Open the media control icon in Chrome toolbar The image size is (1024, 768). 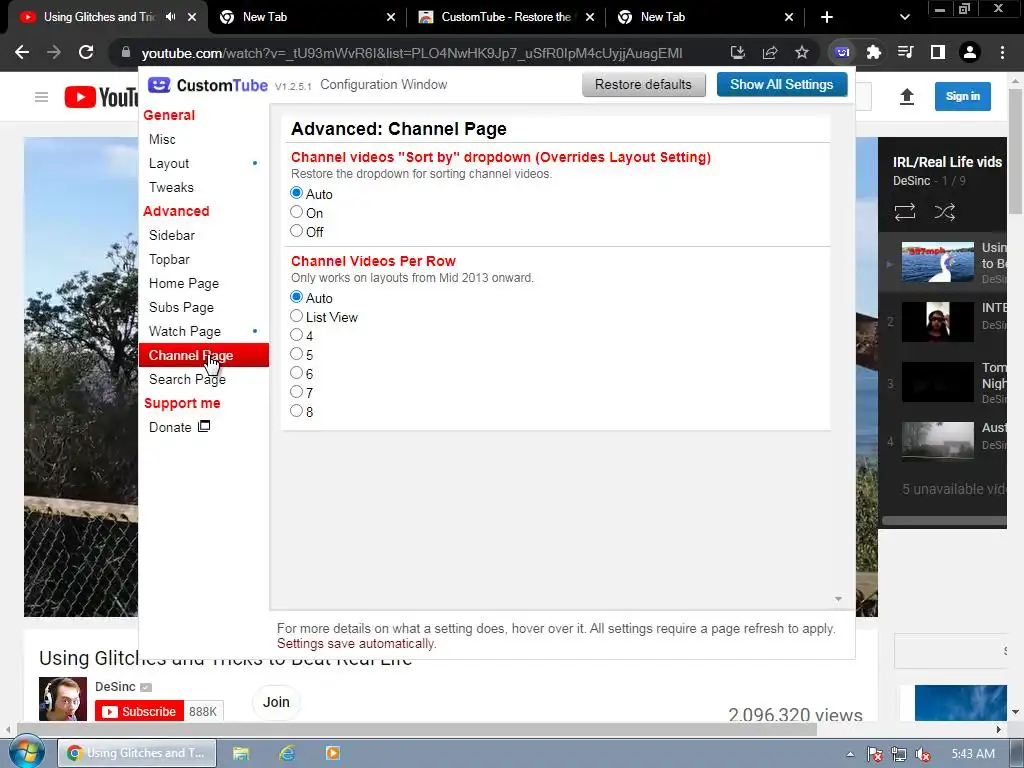[906, 52]
